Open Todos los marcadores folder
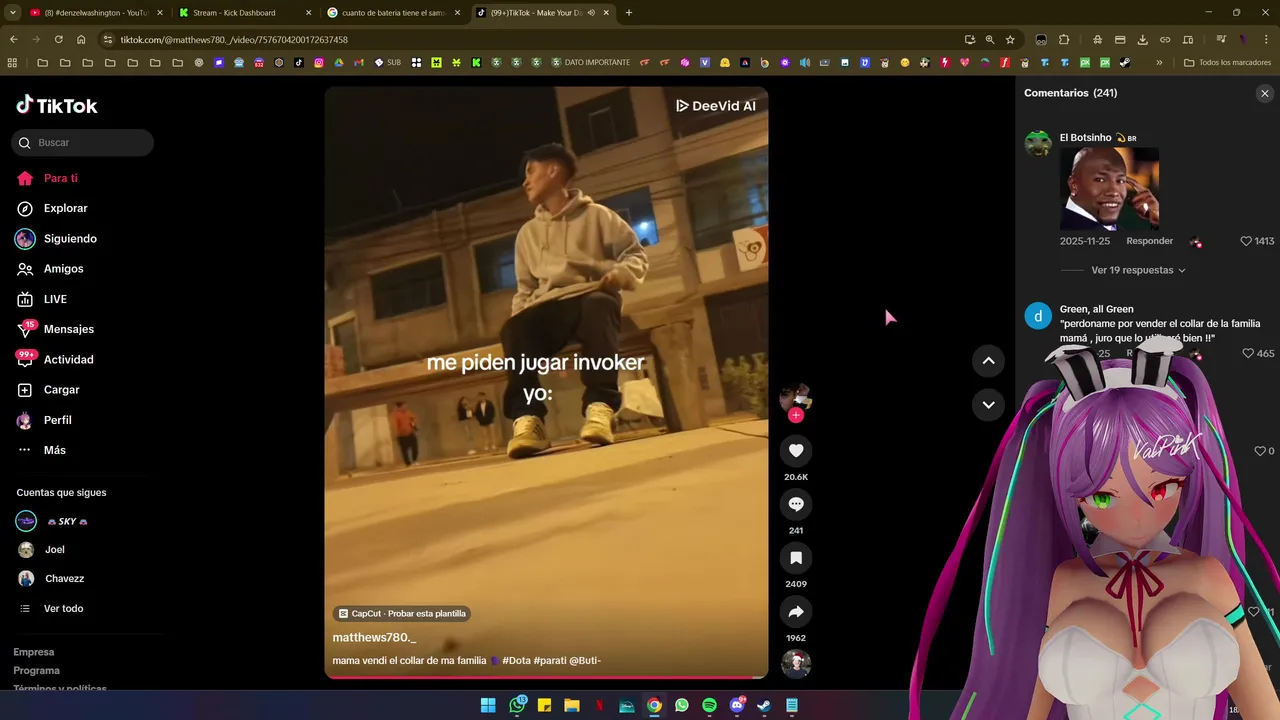This screenshot has height=720, width=1280. tap(1227, 62)
